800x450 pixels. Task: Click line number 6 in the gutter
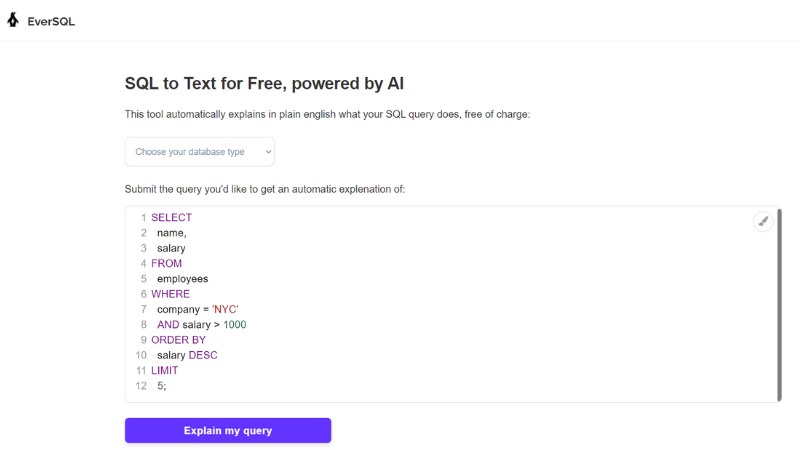[143, 294]
